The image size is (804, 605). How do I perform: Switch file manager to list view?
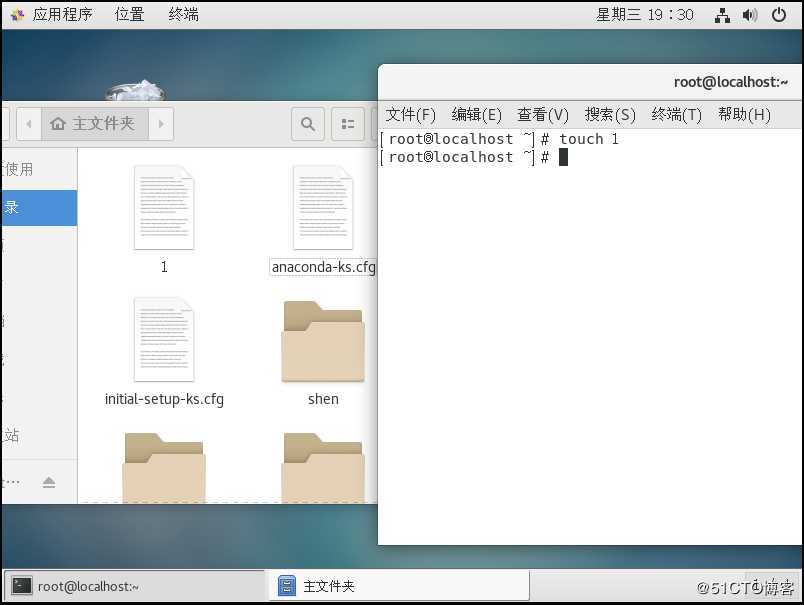[x=348, y=124]
